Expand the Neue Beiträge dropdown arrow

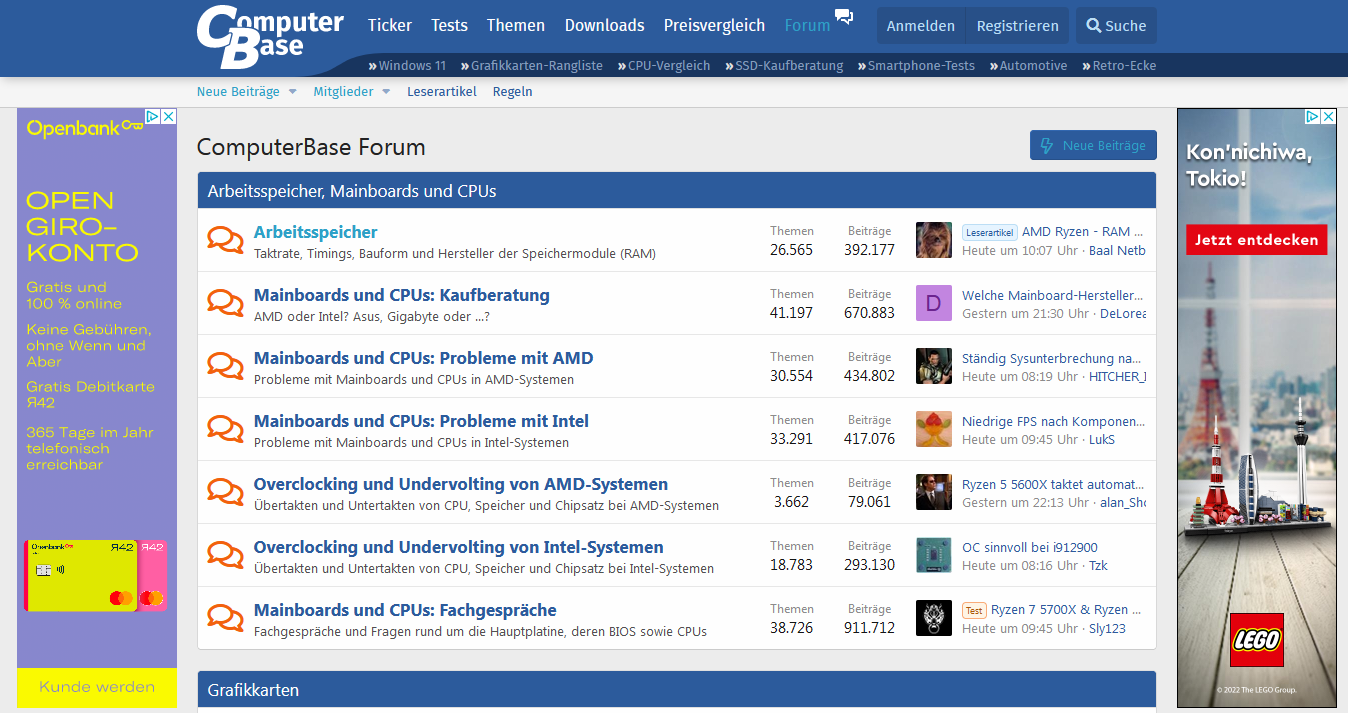(x=293, y=92)
